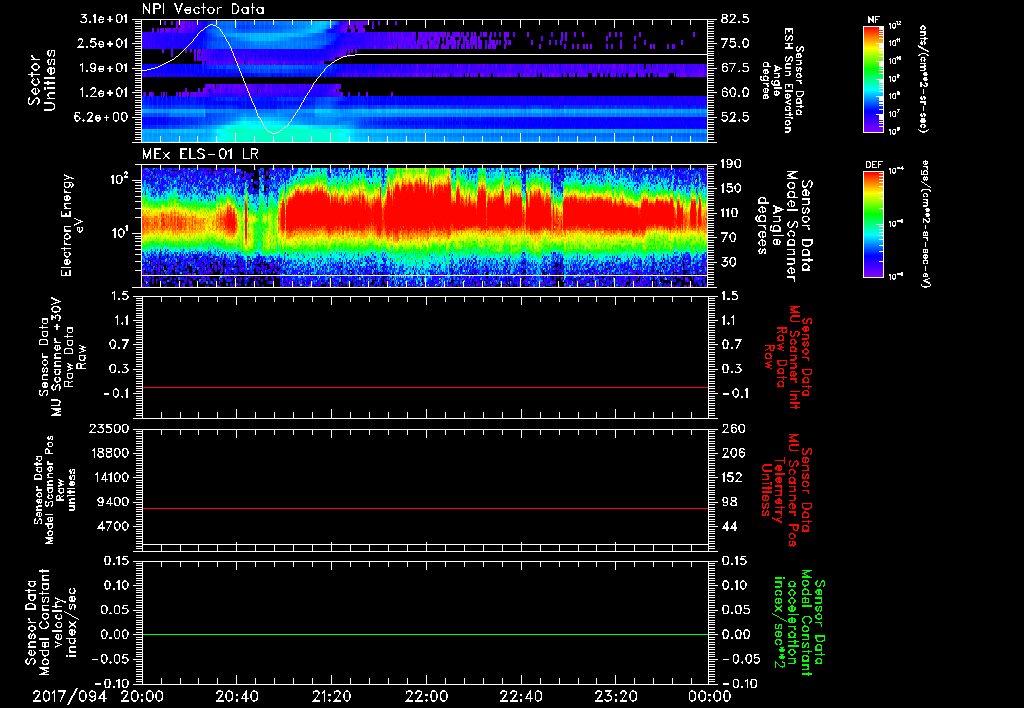
Task: Click the '14100' scanner position tick label
Action: [x=111, y=477]
